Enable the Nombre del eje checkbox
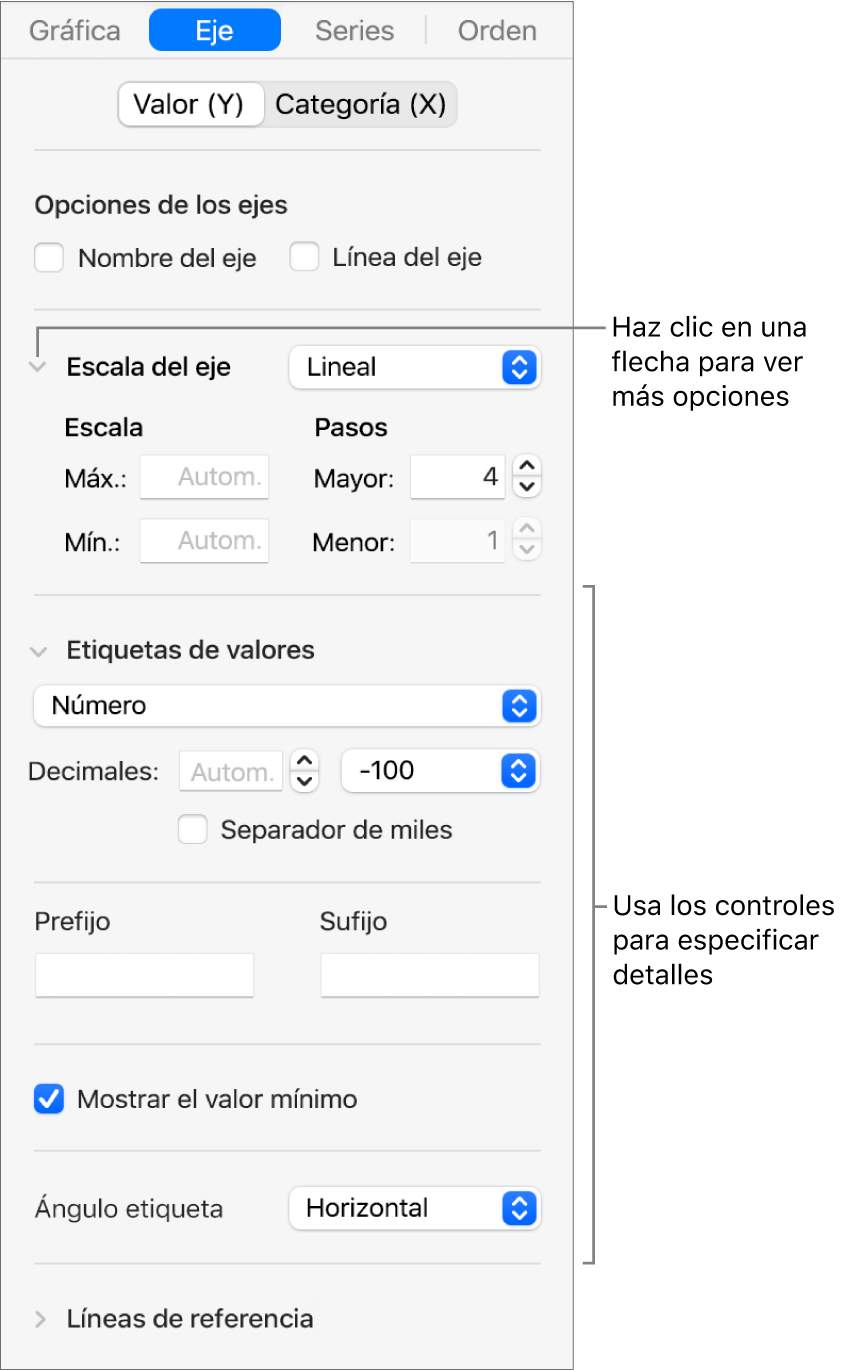Screen dimensions: 849x1370 pyautogui.click(x=49, y=258)
